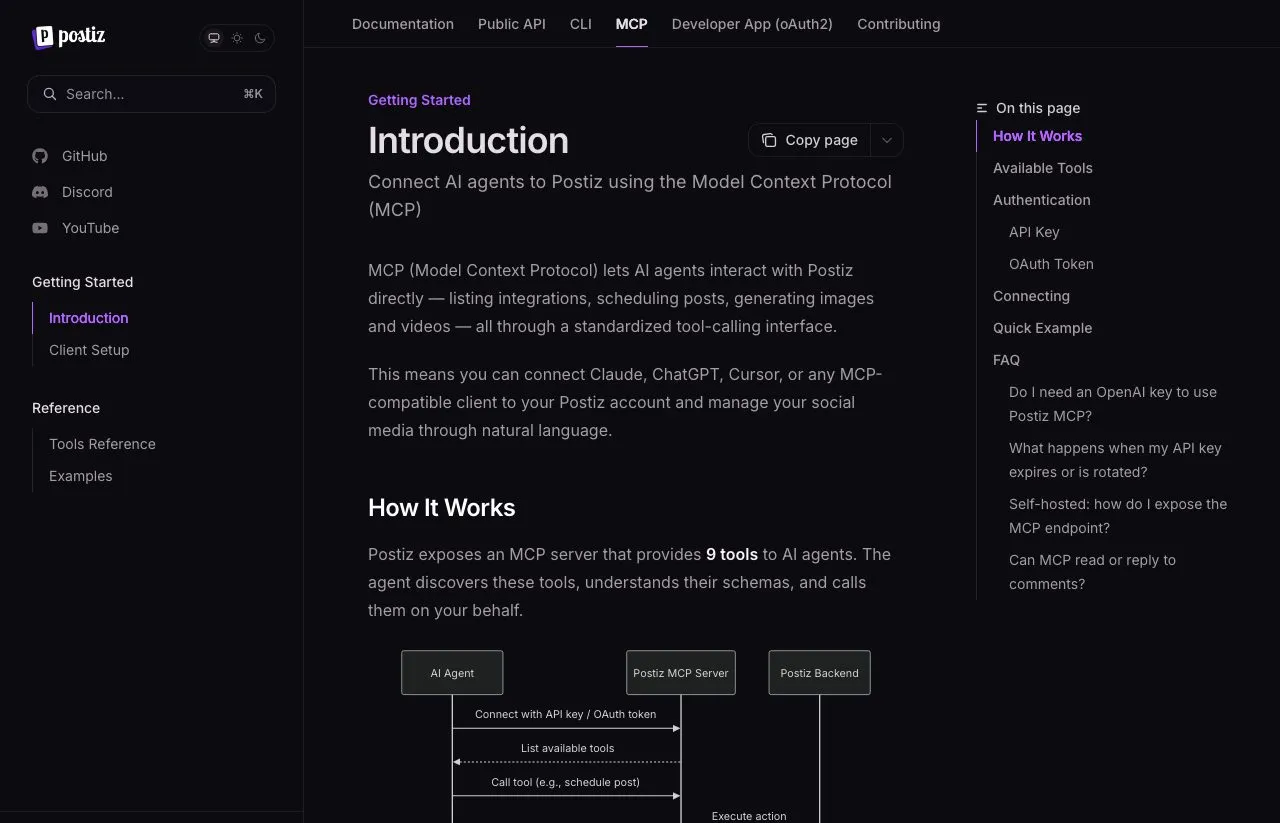
Task: Jump to FAQ section
Action: [x=1007, y=360]
